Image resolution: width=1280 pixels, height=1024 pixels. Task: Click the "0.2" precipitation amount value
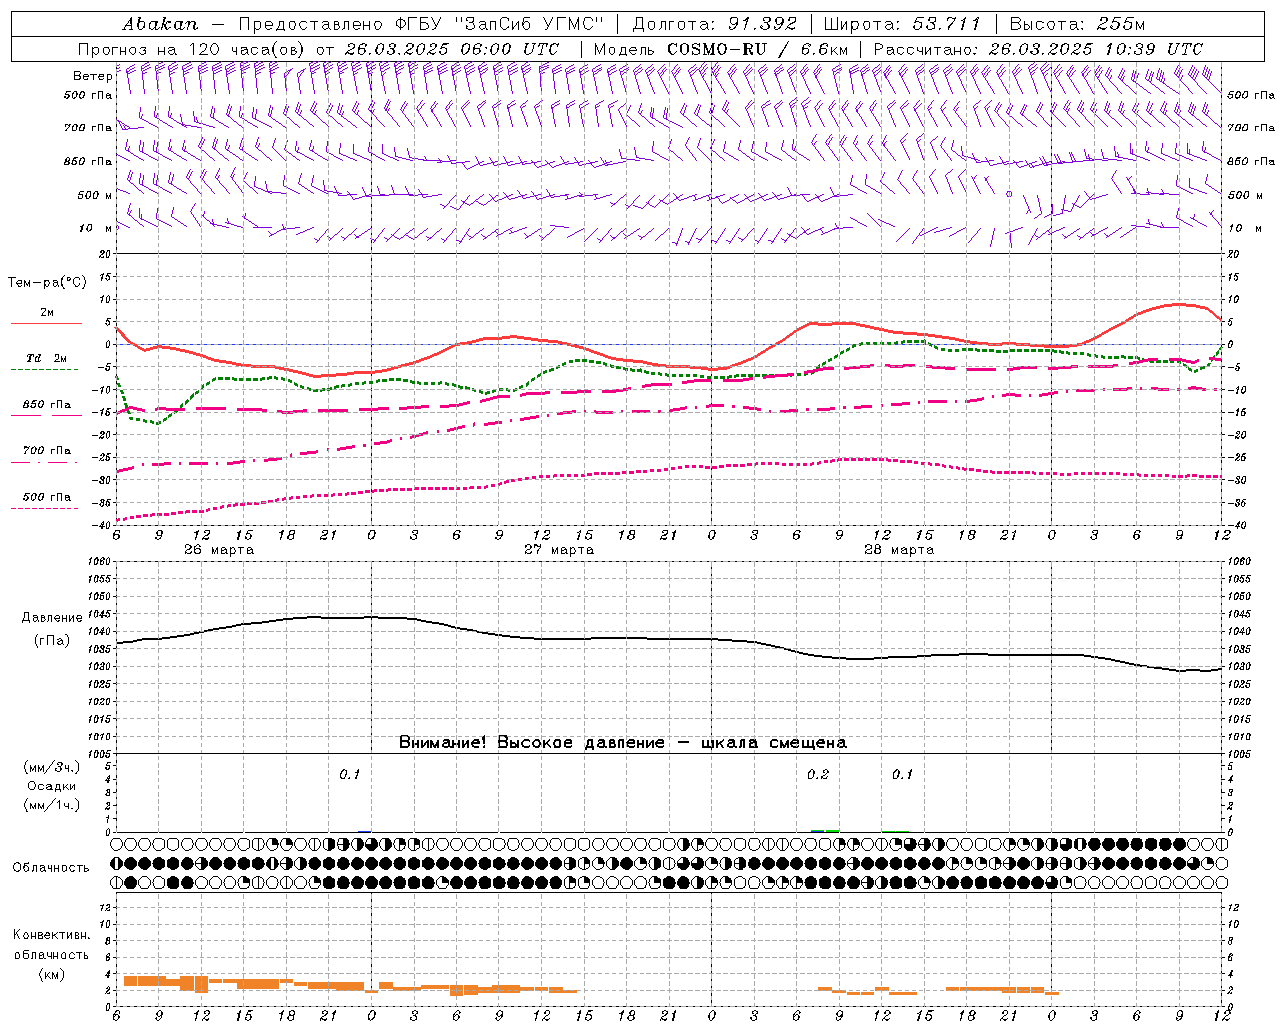click(x=818, y=774)
